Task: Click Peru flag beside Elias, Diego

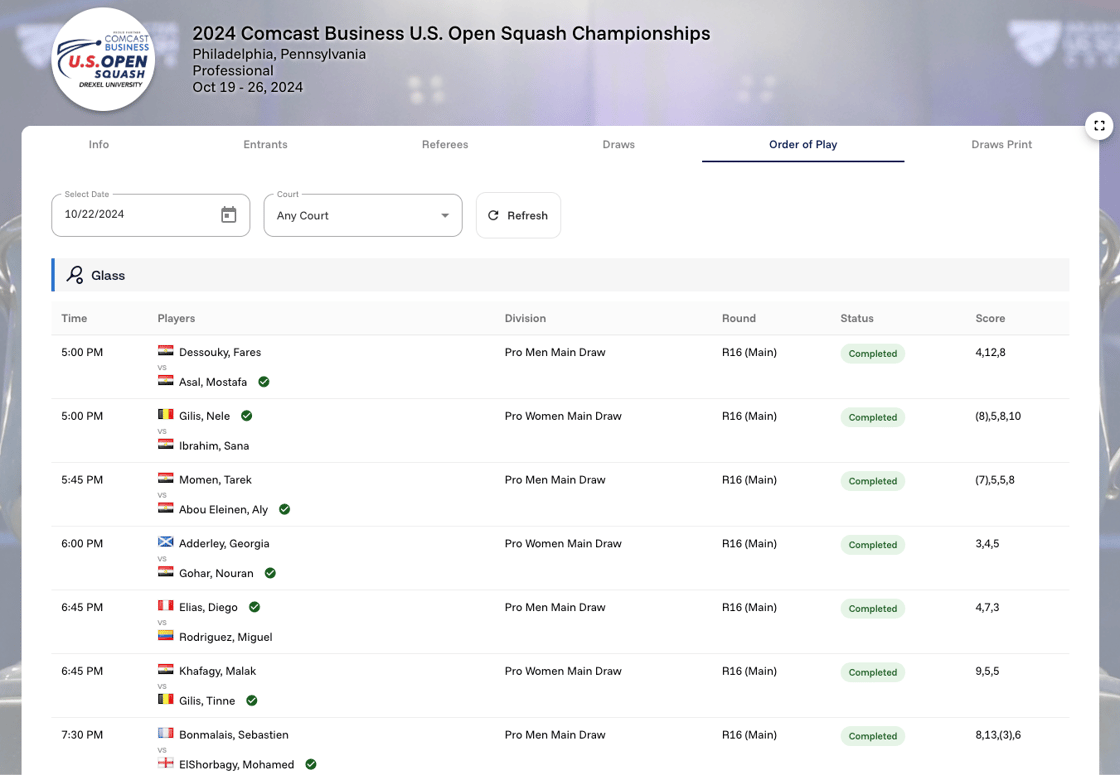Action: coord(166,606)
